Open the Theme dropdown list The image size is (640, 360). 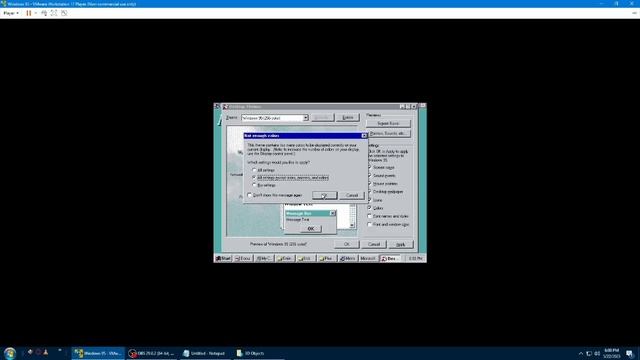305,118
